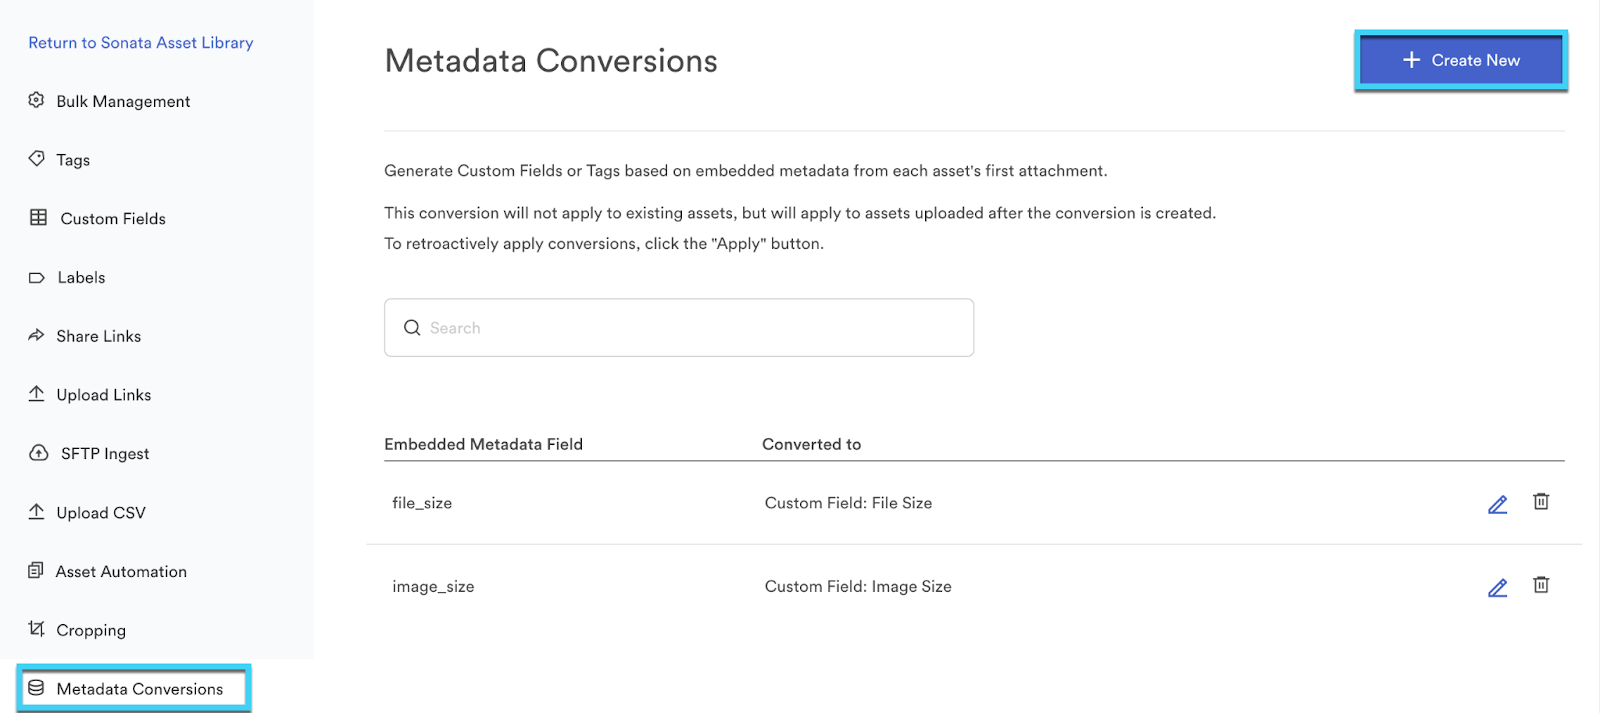This screenshot has height=713, width=1600.
Task: Delete the file_size conversion using trash icon
Action: click(1541, 502)
